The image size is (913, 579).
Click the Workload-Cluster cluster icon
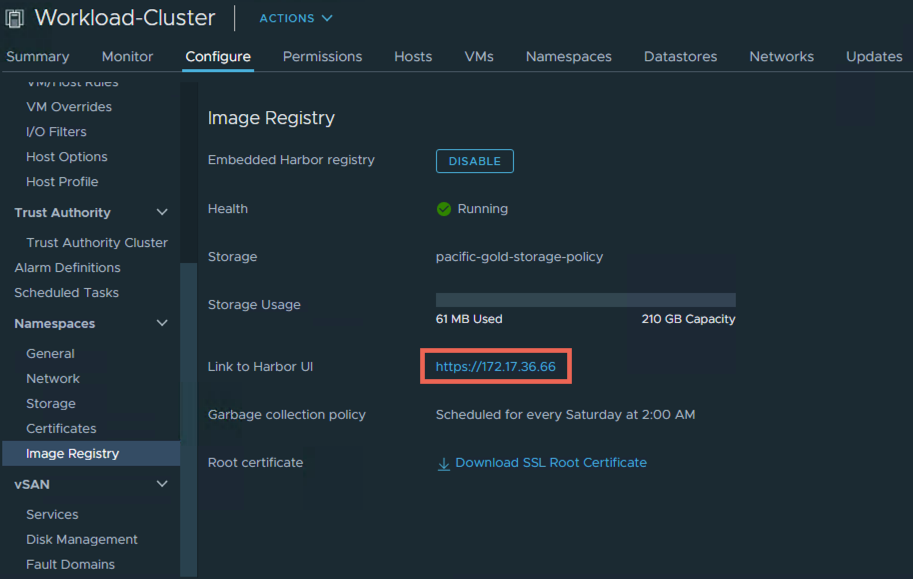pos(14,17)
